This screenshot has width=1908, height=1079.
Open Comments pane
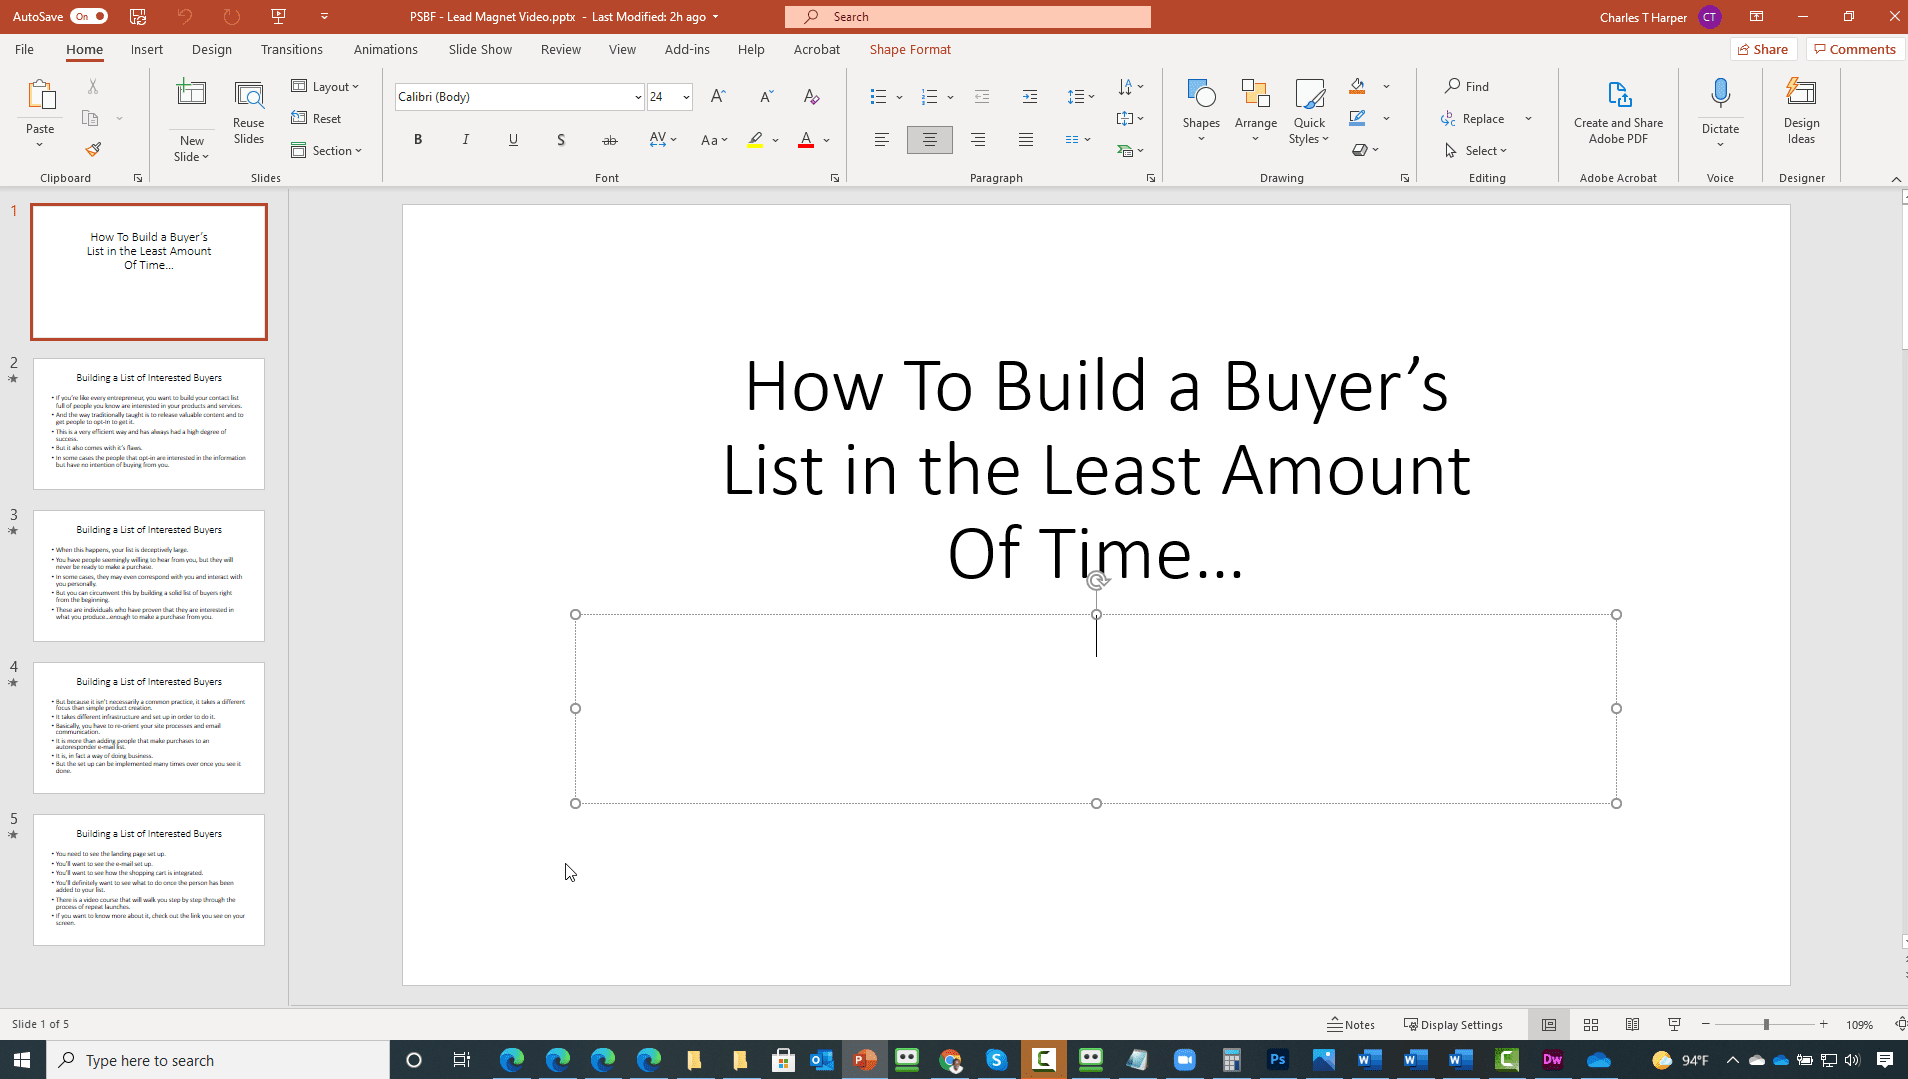1855,49
